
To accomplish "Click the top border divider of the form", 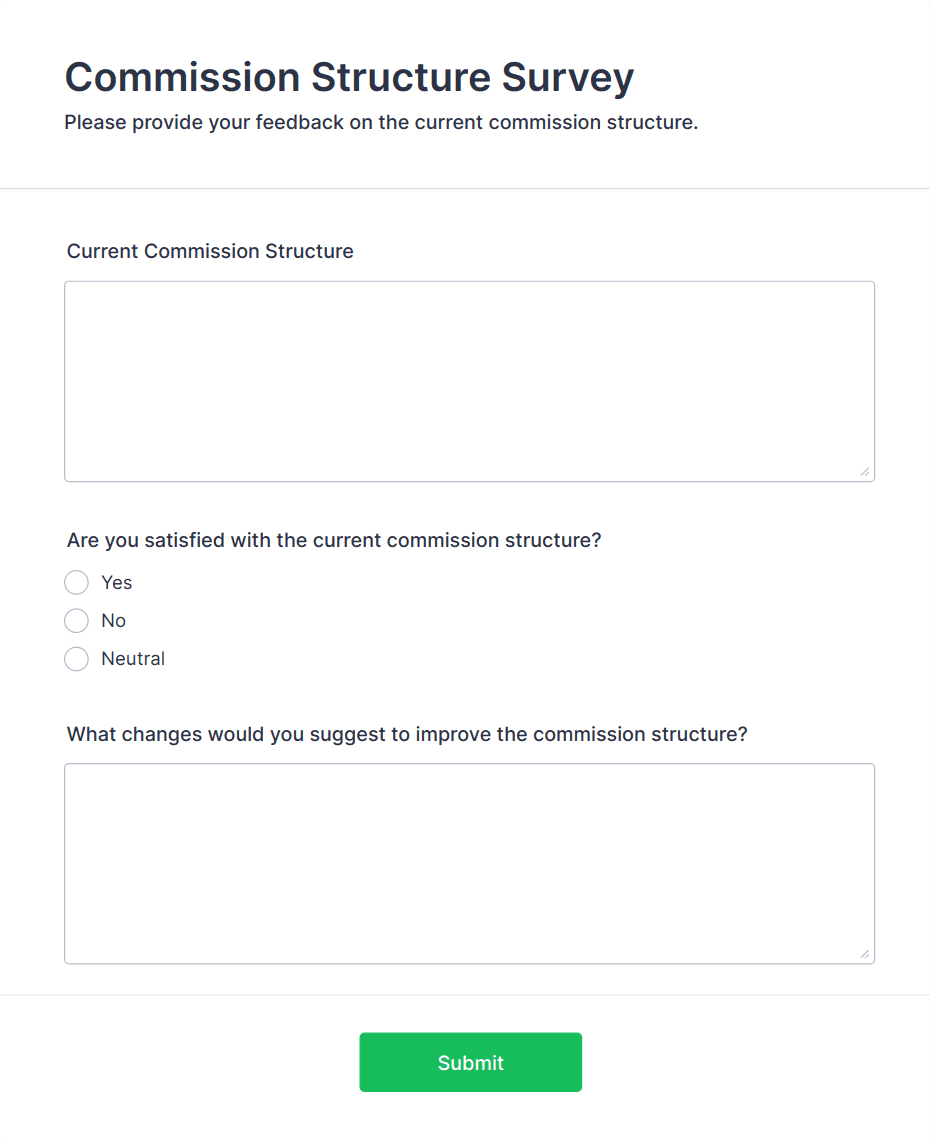I will (x=465, y=186).
